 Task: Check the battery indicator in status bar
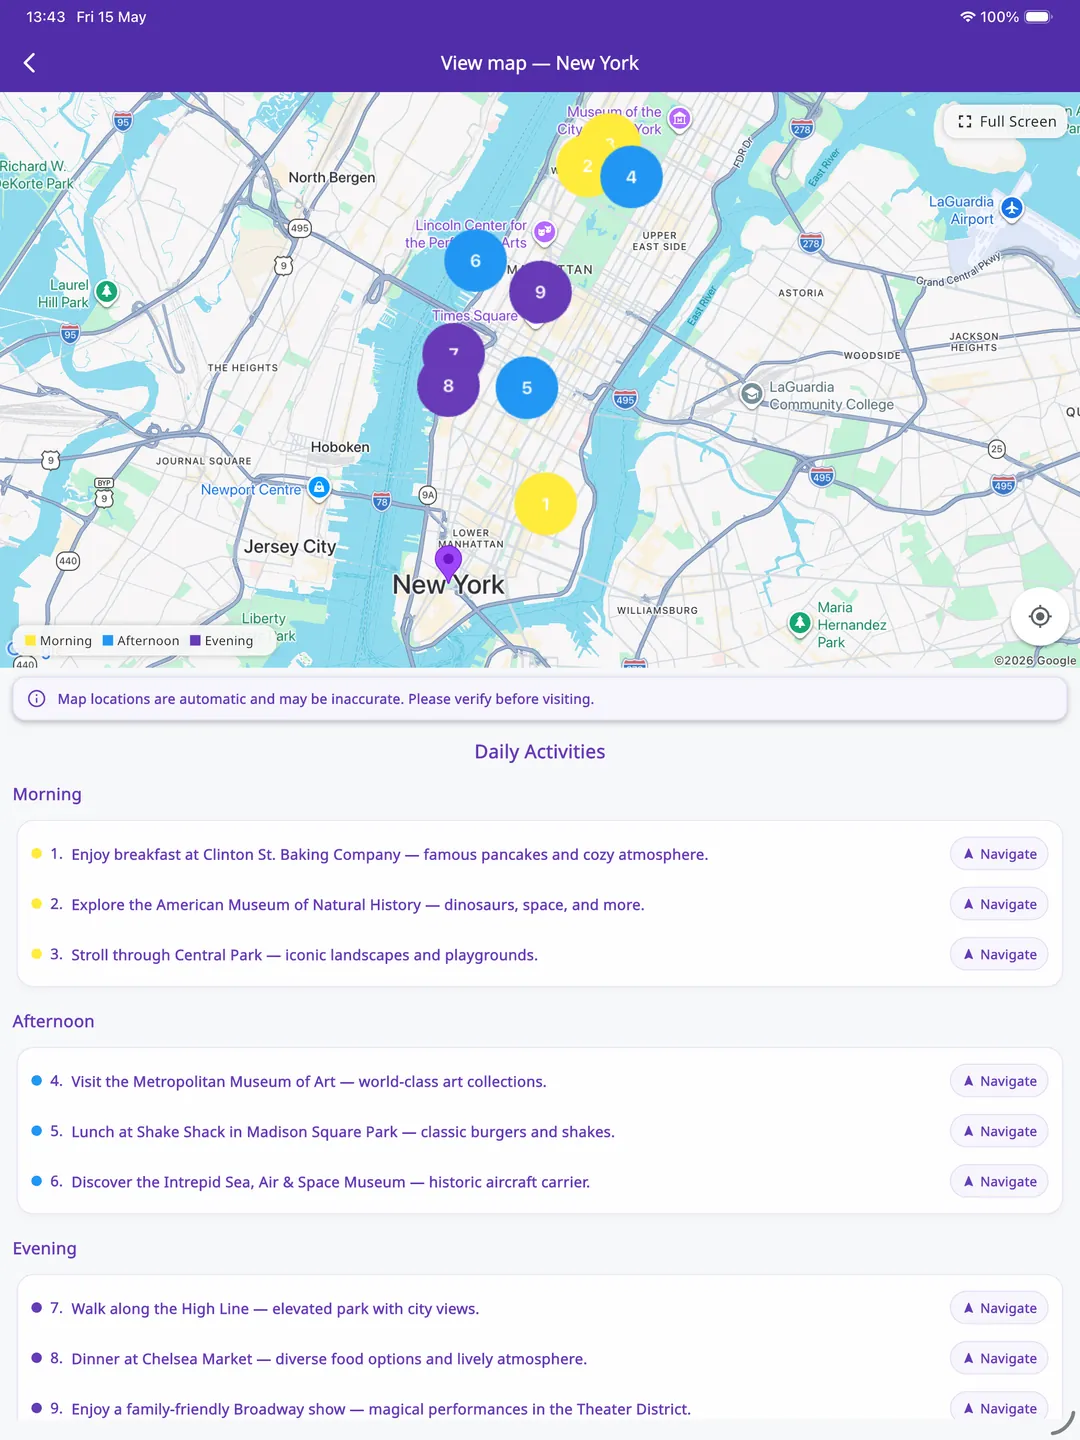(1038, 17)
